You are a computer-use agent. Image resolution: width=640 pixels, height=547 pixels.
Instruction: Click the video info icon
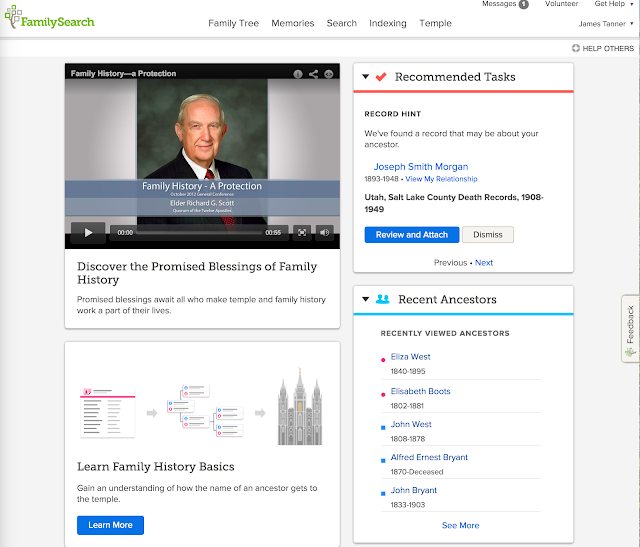298,74
